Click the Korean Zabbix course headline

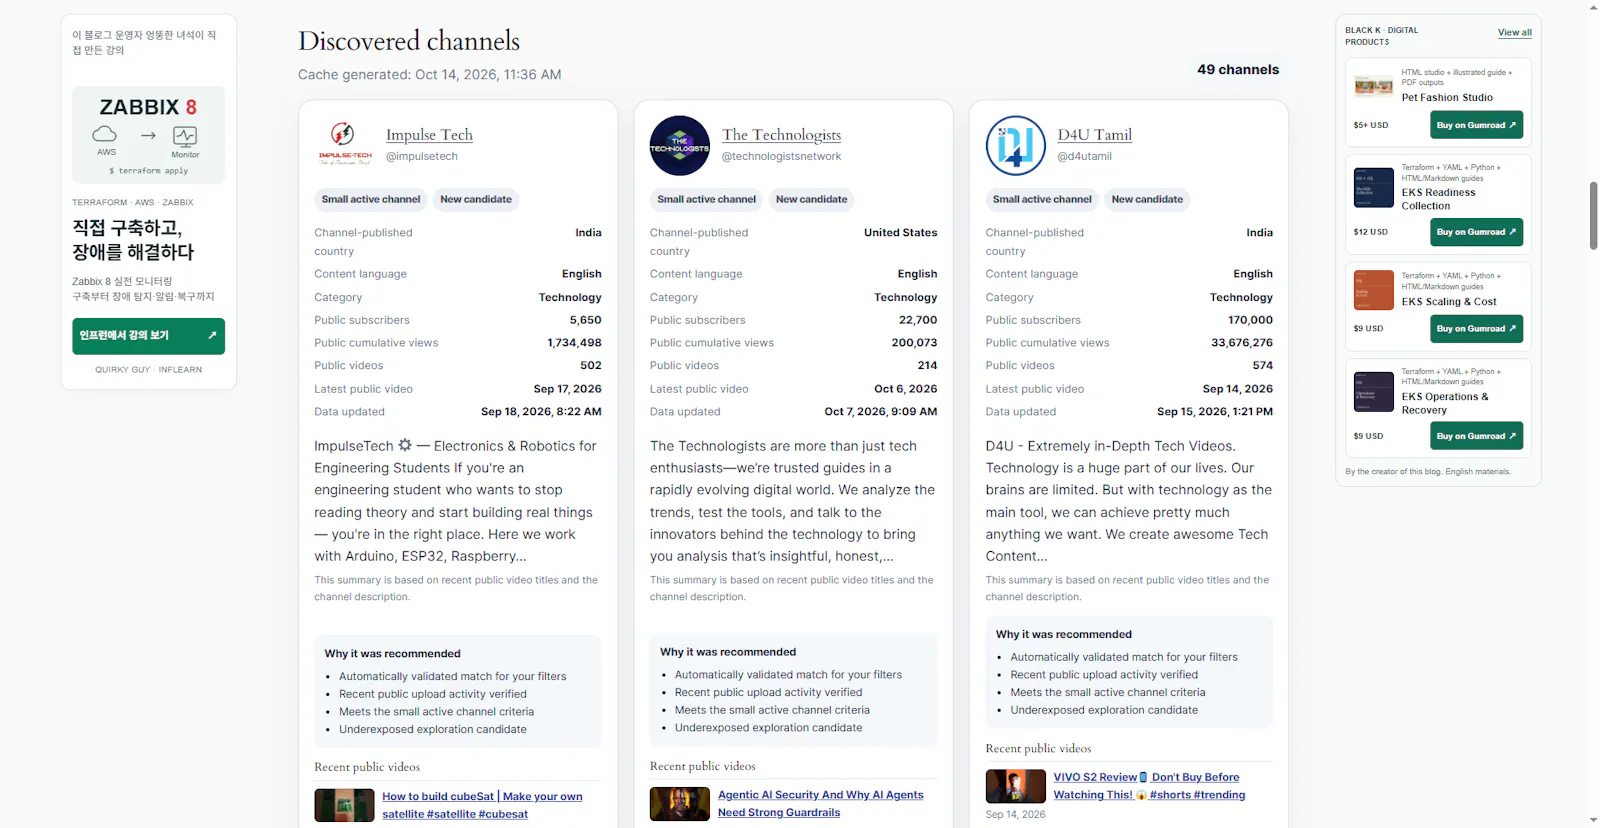point(133,240)
